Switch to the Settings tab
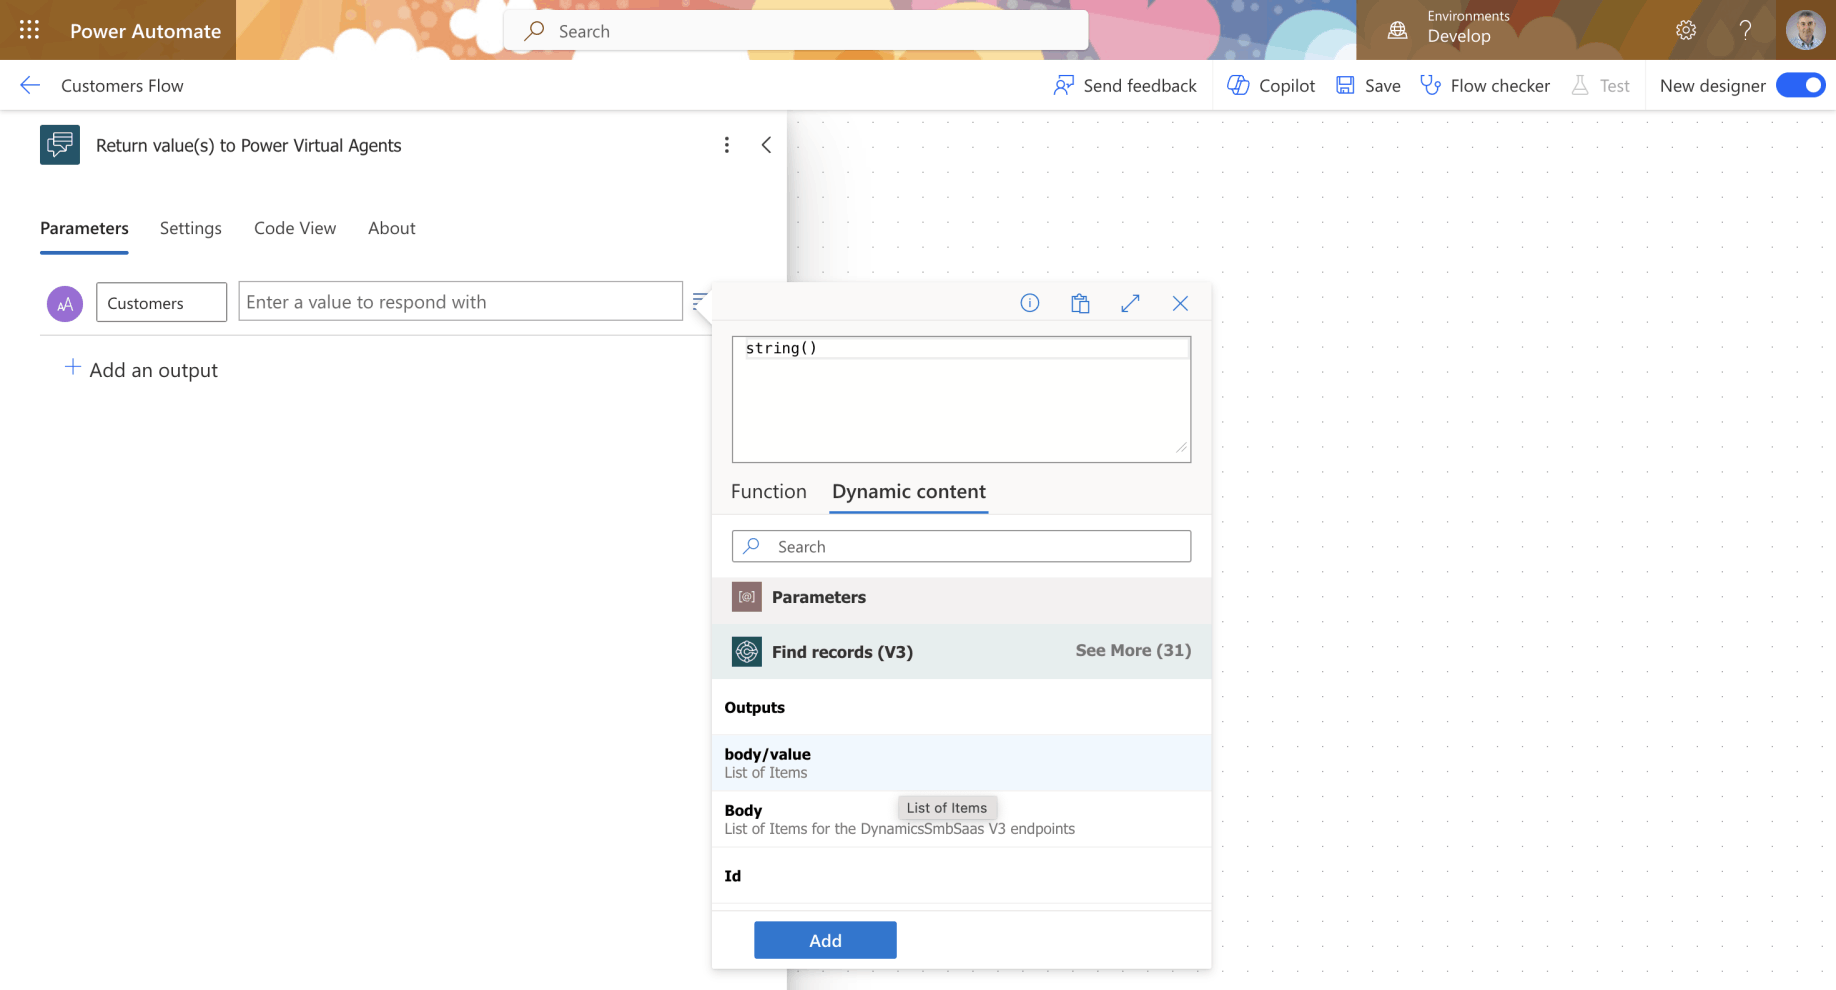This screenshot has width=1836, height=990. (x=191, y=228)
